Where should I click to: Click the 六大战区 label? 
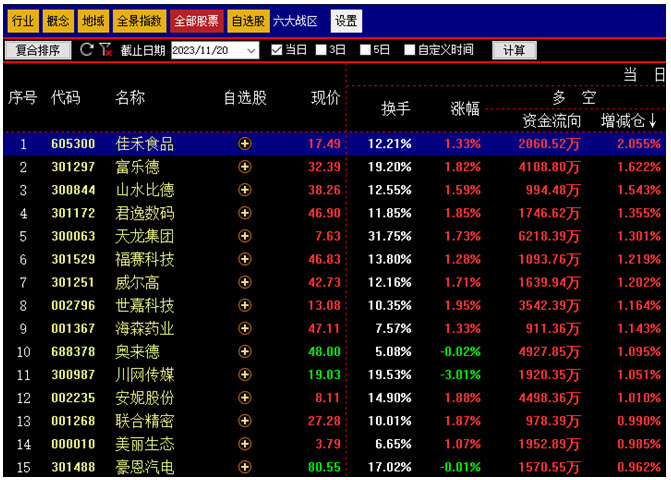coord(295,21)
